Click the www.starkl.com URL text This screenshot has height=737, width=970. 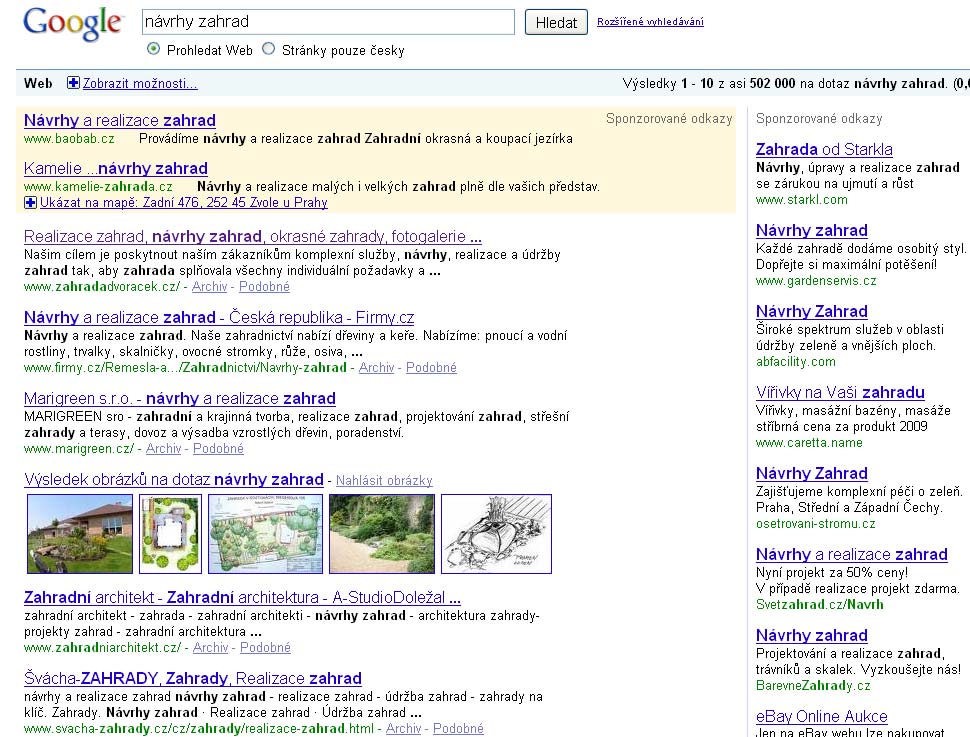click(x=802, y=200)
